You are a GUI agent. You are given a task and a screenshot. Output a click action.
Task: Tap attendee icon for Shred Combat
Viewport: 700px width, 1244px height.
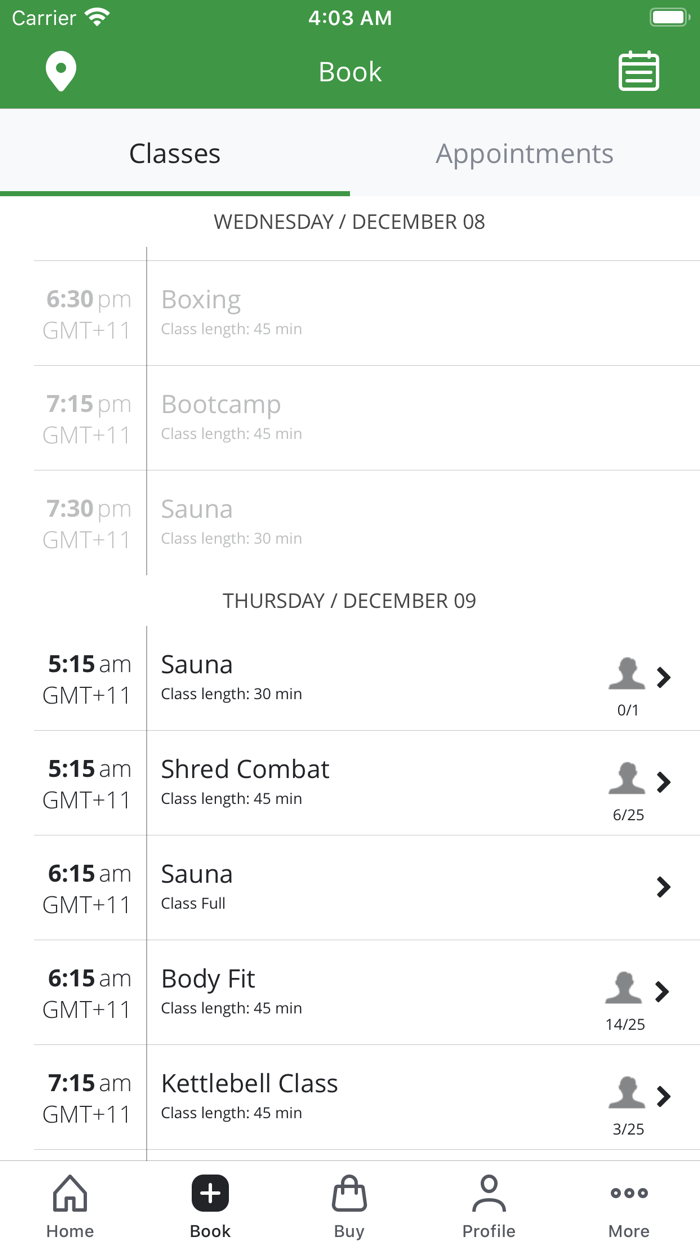[627, 779]
